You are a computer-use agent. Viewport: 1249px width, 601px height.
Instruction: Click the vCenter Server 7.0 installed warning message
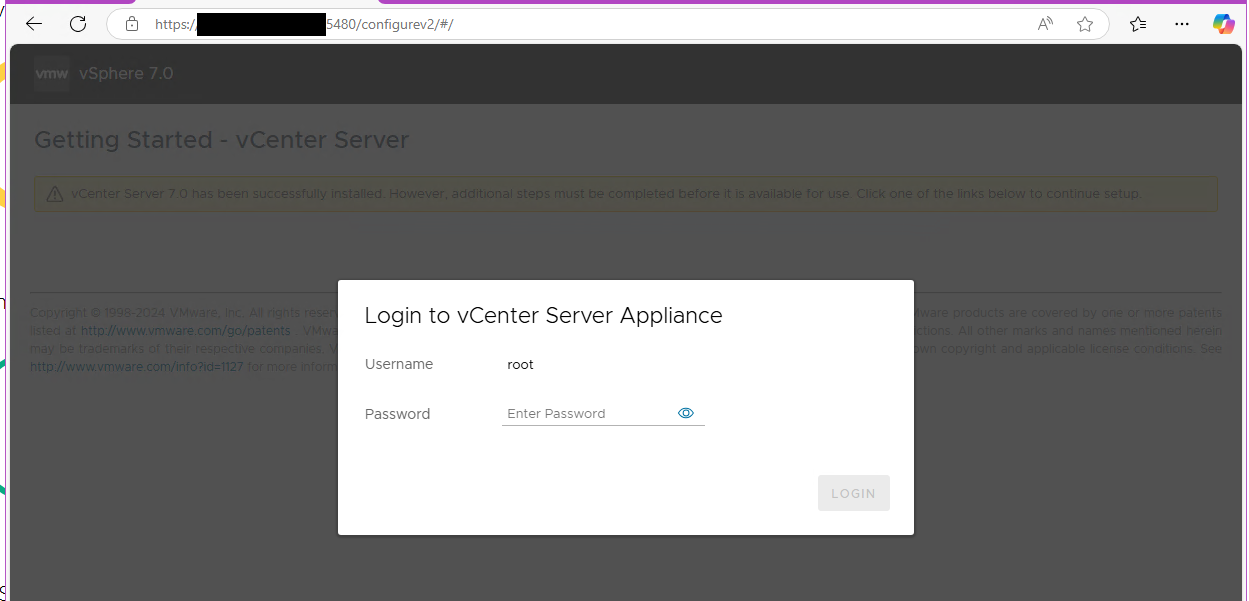[x=606, y=194]
